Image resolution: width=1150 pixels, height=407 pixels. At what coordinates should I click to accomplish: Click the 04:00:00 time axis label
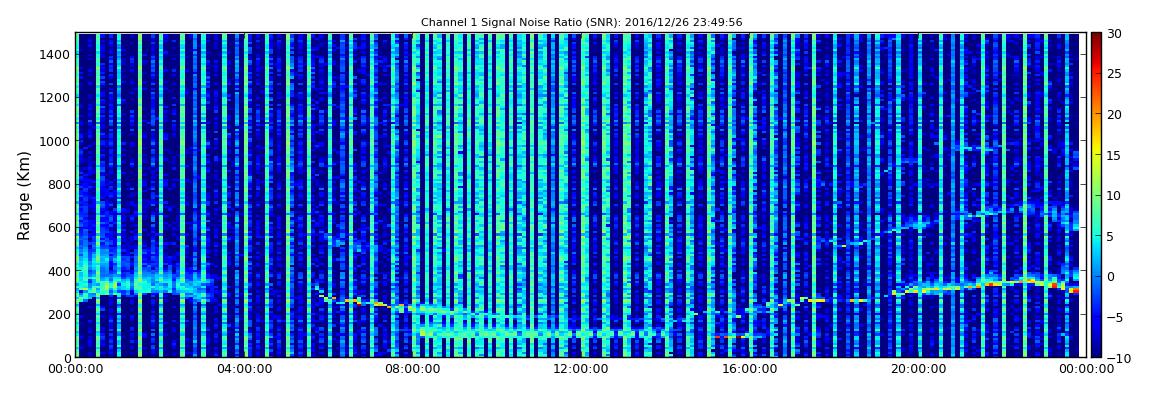(x=244, y=370)
